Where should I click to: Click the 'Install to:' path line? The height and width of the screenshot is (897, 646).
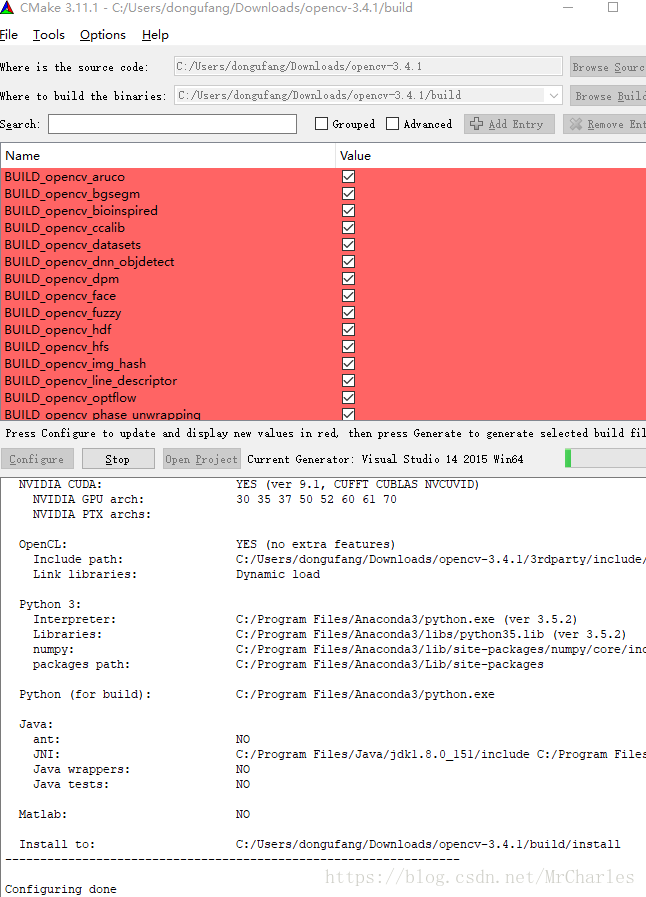pos(320,844)
